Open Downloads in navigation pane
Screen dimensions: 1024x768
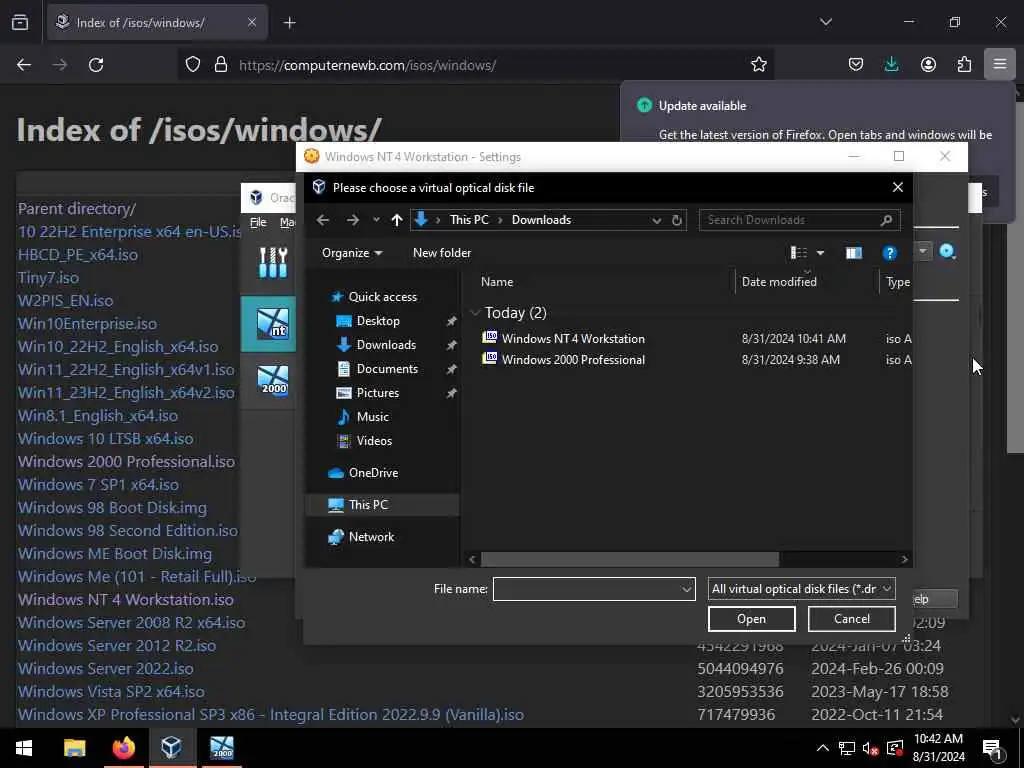point(385,345)
